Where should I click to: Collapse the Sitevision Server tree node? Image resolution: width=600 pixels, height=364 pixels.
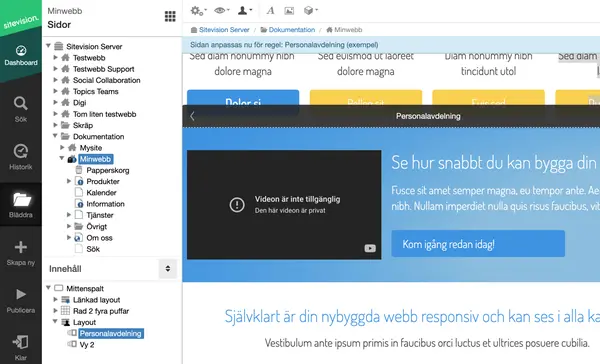click(x=49, y=46)
